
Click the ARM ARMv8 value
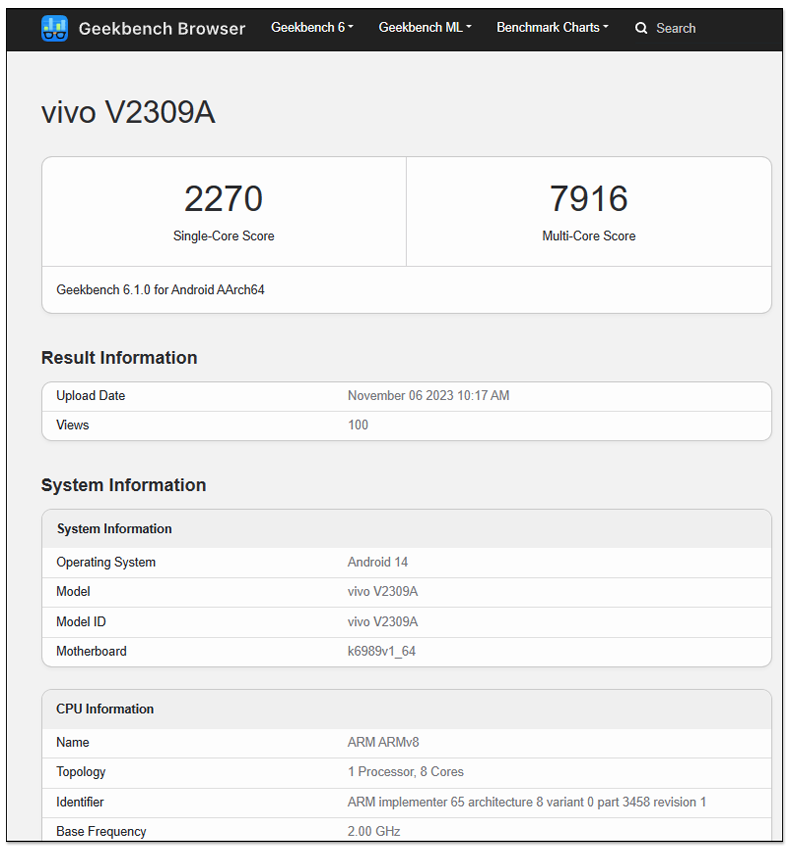pos(383,742)
